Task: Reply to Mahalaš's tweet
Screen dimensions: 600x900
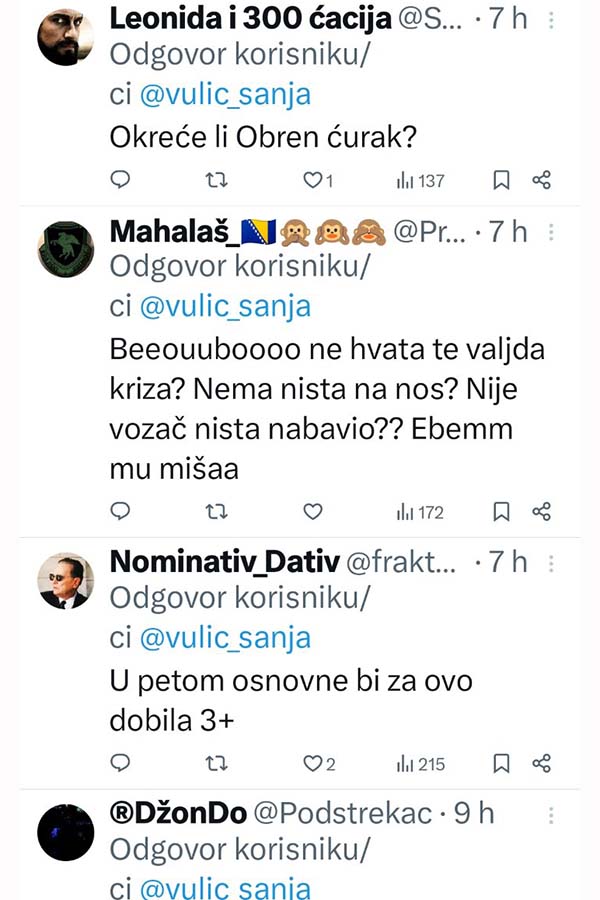Action: point(120,512)
